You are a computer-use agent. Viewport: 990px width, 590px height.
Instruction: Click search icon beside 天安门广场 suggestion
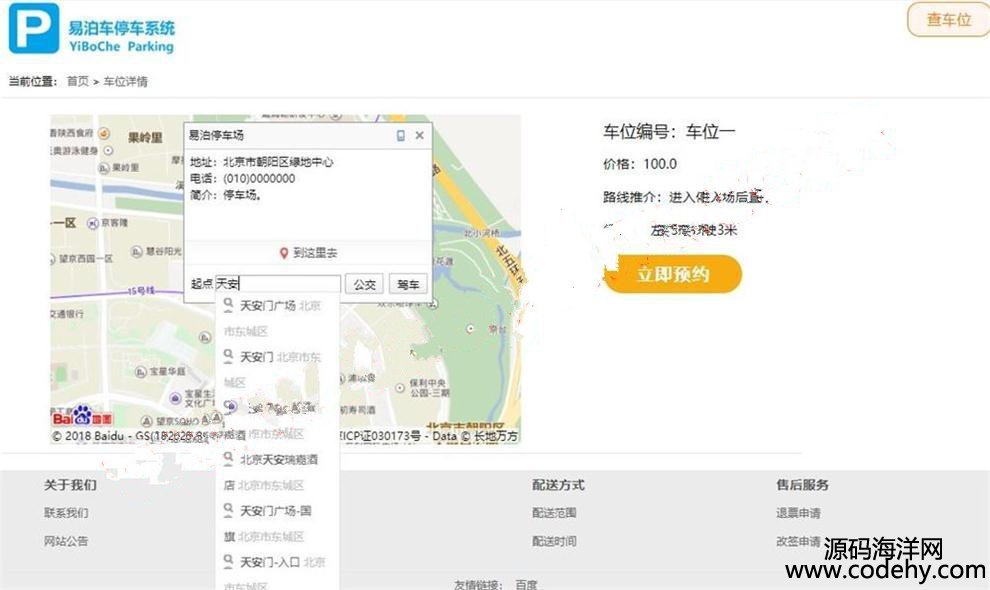coord(229,306)
